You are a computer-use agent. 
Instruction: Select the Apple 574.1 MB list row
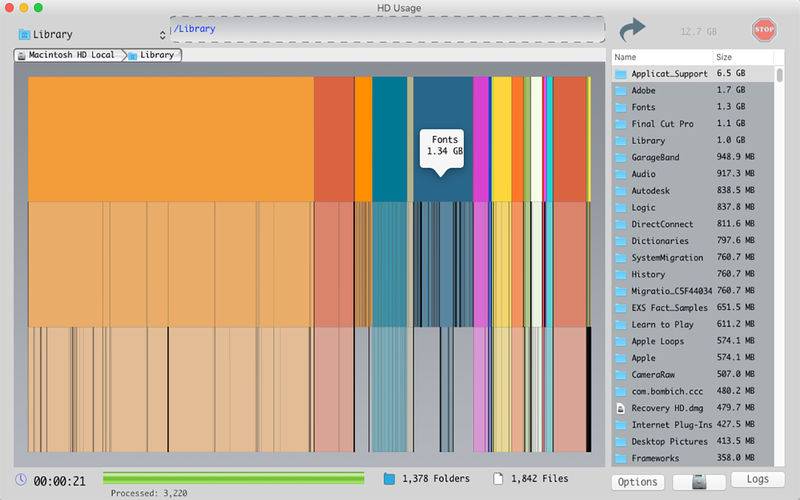tap(693, 358)
